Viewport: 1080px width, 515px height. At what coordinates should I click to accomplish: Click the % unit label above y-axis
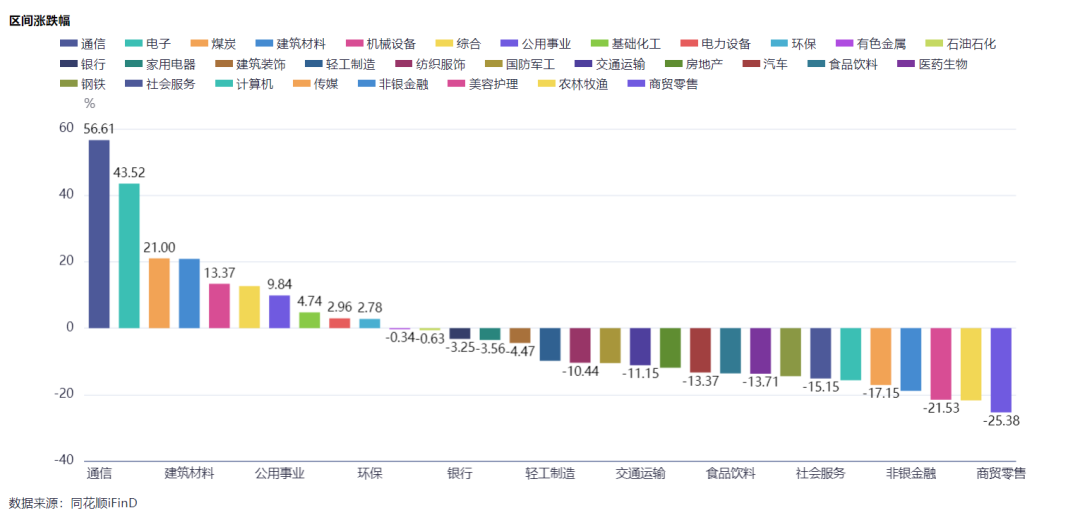click(89, 103)
